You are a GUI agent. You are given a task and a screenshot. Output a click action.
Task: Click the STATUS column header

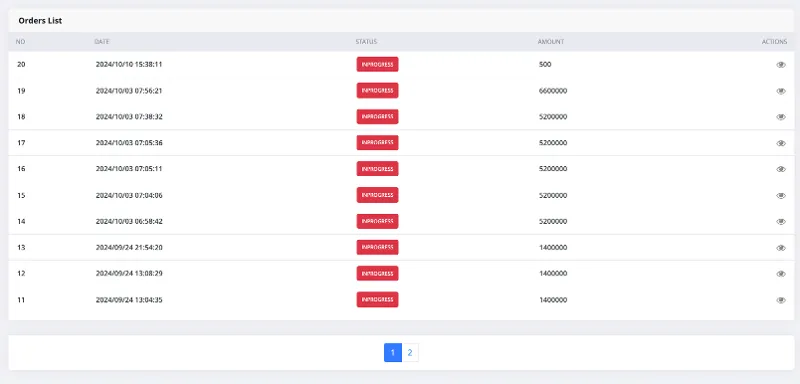(366, 42)
